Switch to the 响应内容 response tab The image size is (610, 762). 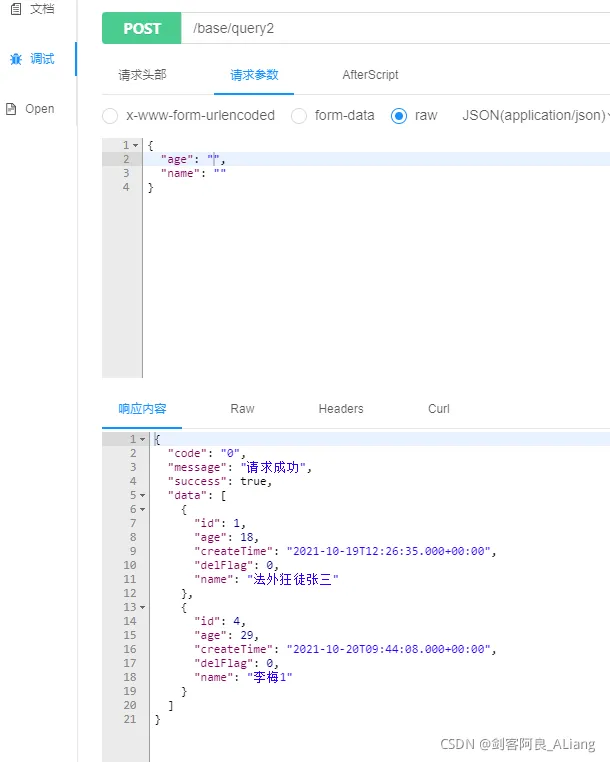click(142, 409)
